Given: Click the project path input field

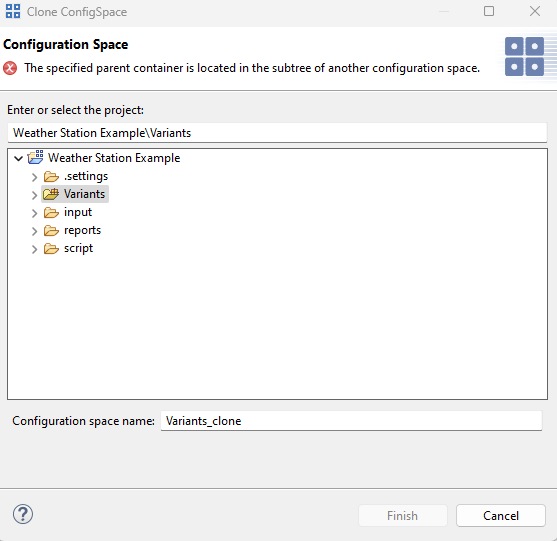Looking at the screenshot, I should tap(277, 133).
